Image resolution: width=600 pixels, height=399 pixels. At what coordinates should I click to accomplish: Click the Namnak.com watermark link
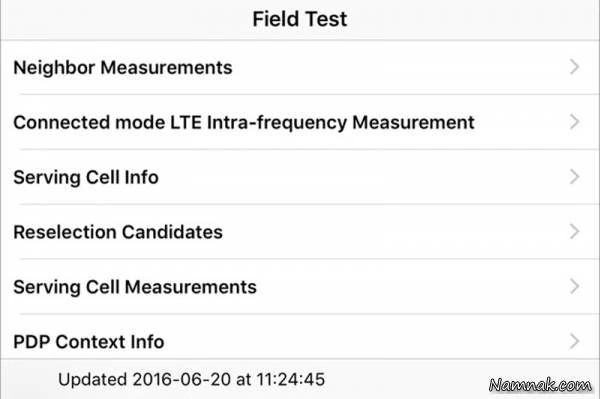click(x=540, y=385)
